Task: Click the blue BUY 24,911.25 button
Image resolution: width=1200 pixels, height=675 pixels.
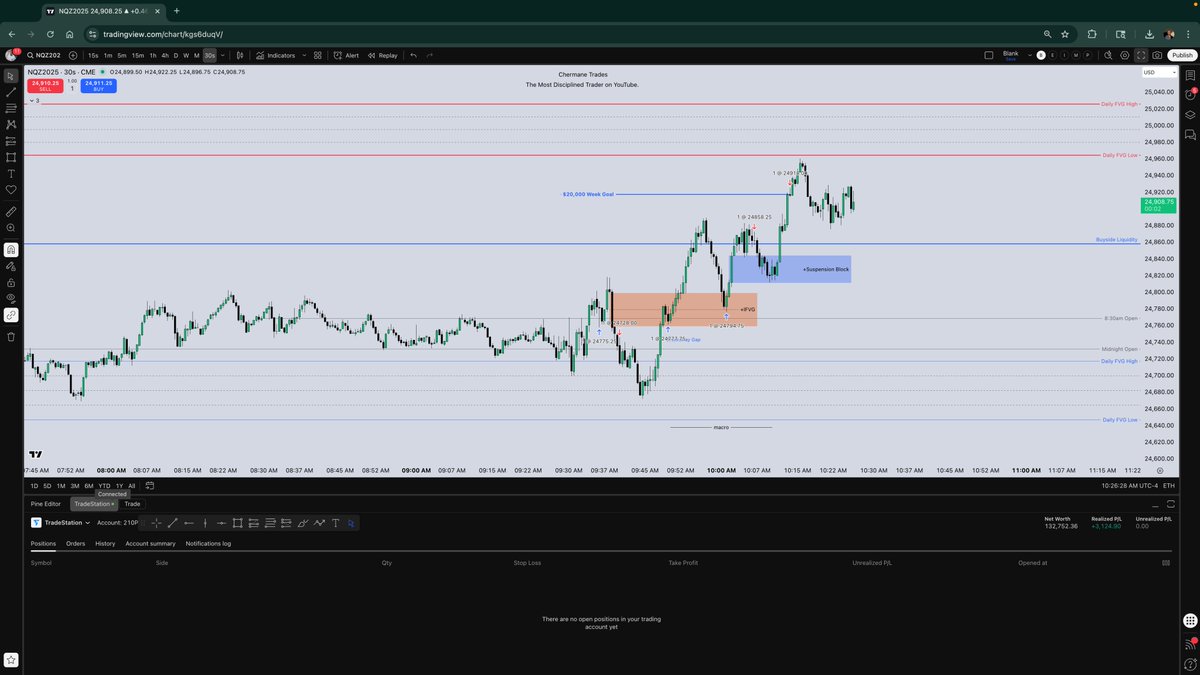Action: pyautogui.click(x=98, y=86)
